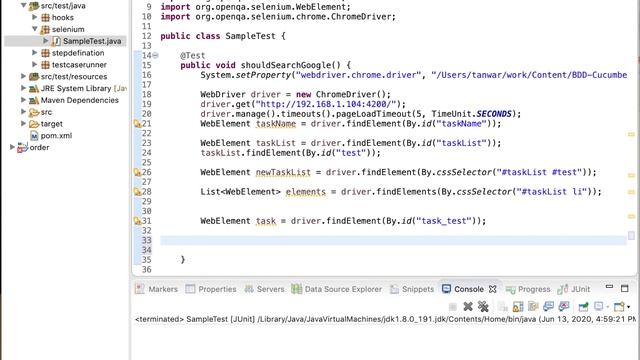Click overview ruler marker beside line 28
The height and width of the screenshot is (360, 640).
[x=631, y=192]
